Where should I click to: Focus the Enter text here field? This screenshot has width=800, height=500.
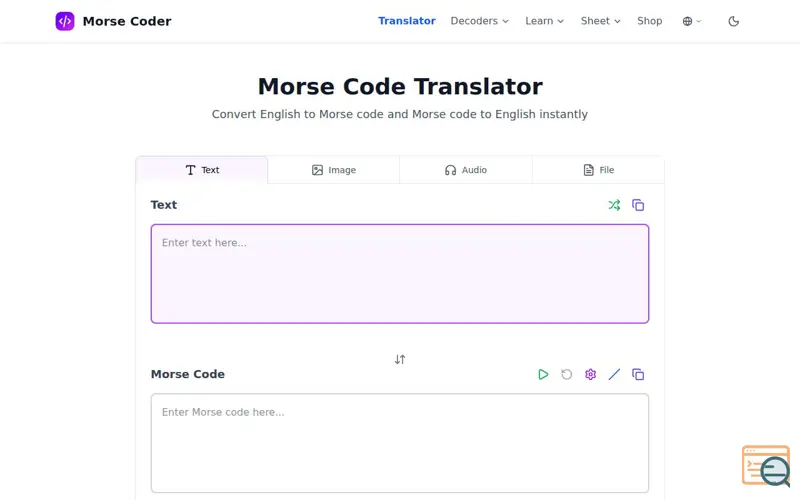[400, 273]
